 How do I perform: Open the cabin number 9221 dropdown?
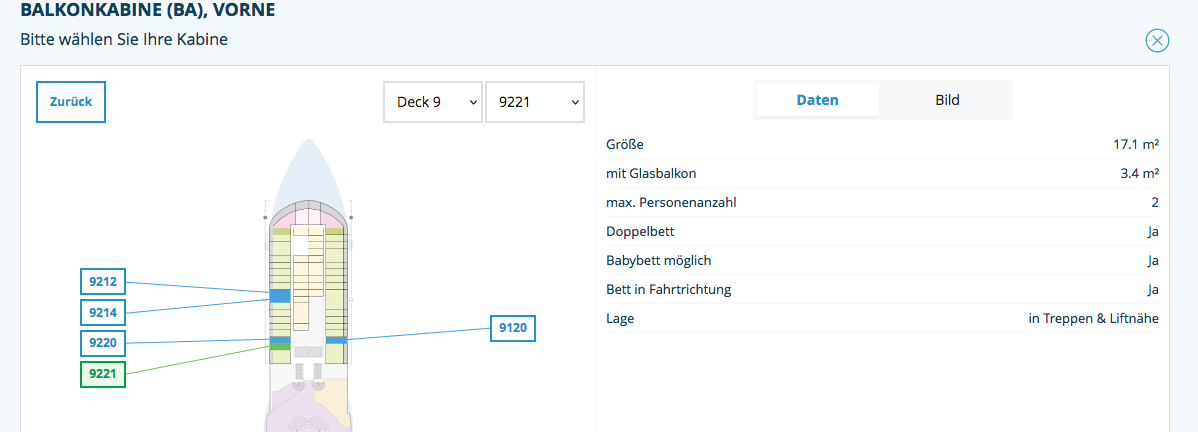click(534, 102)
